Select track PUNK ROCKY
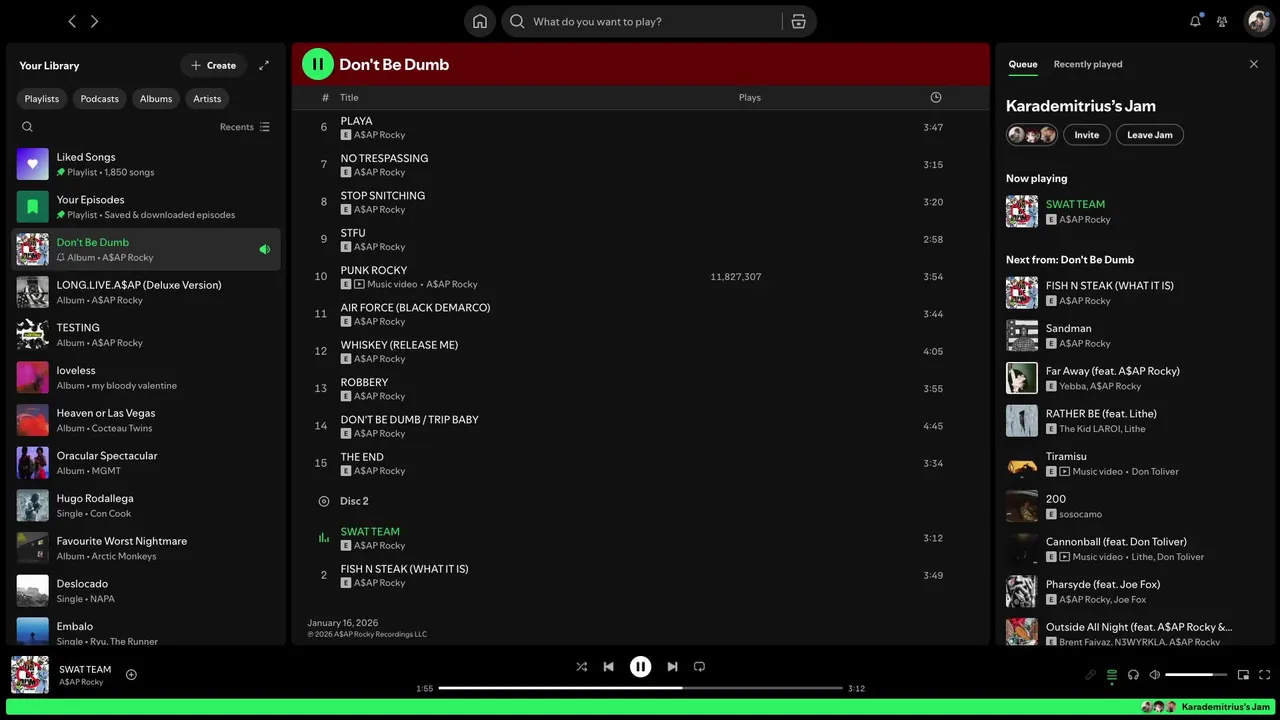 (640, 277)
